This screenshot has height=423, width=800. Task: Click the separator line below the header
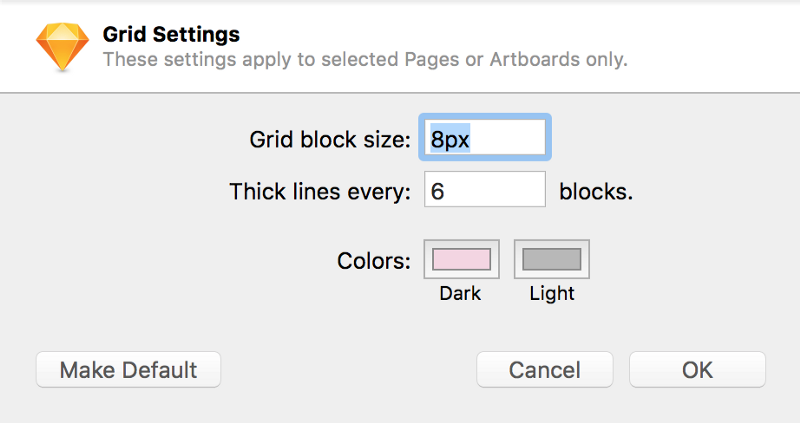400,92
